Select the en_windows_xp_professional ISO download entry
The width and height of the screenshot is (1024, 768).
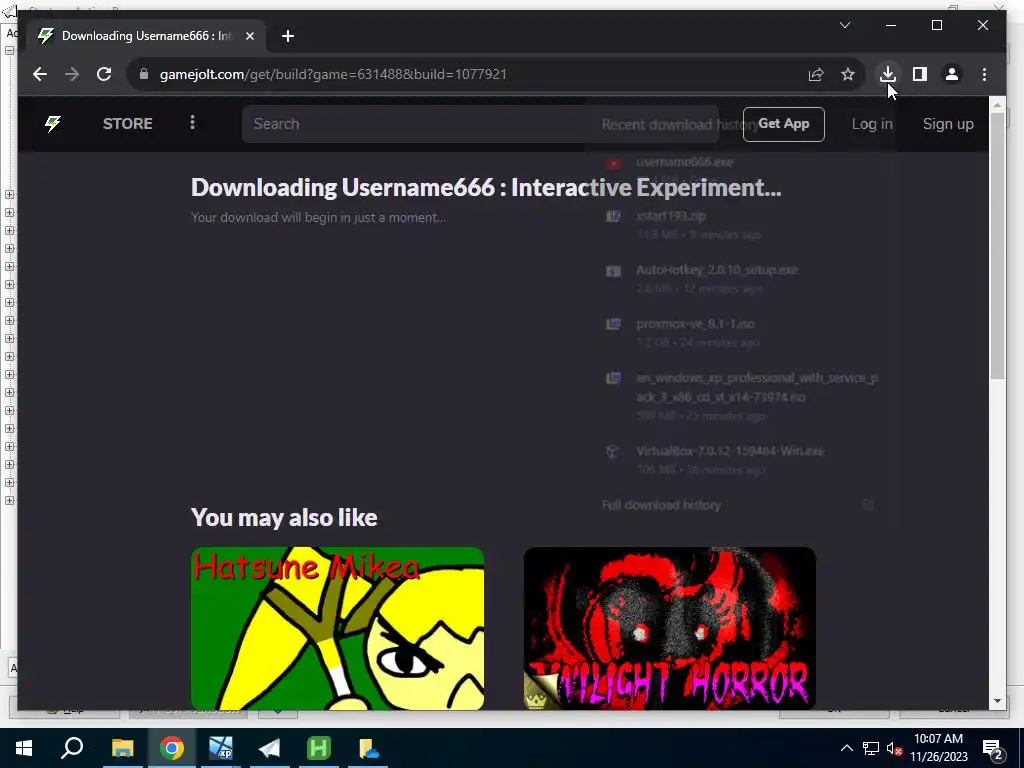point(757,387)
